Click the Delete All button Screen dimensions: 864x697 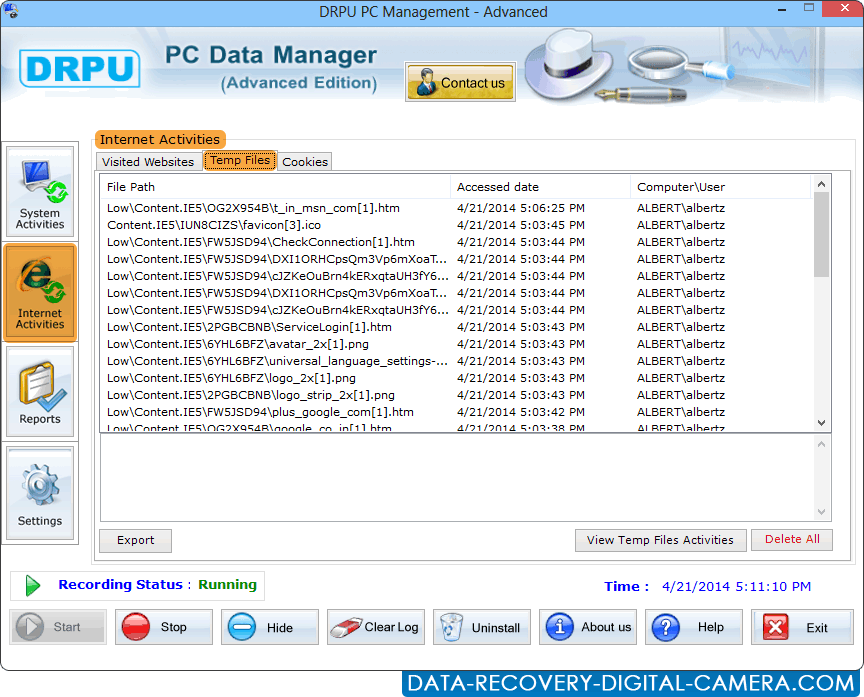coord(792,539)
